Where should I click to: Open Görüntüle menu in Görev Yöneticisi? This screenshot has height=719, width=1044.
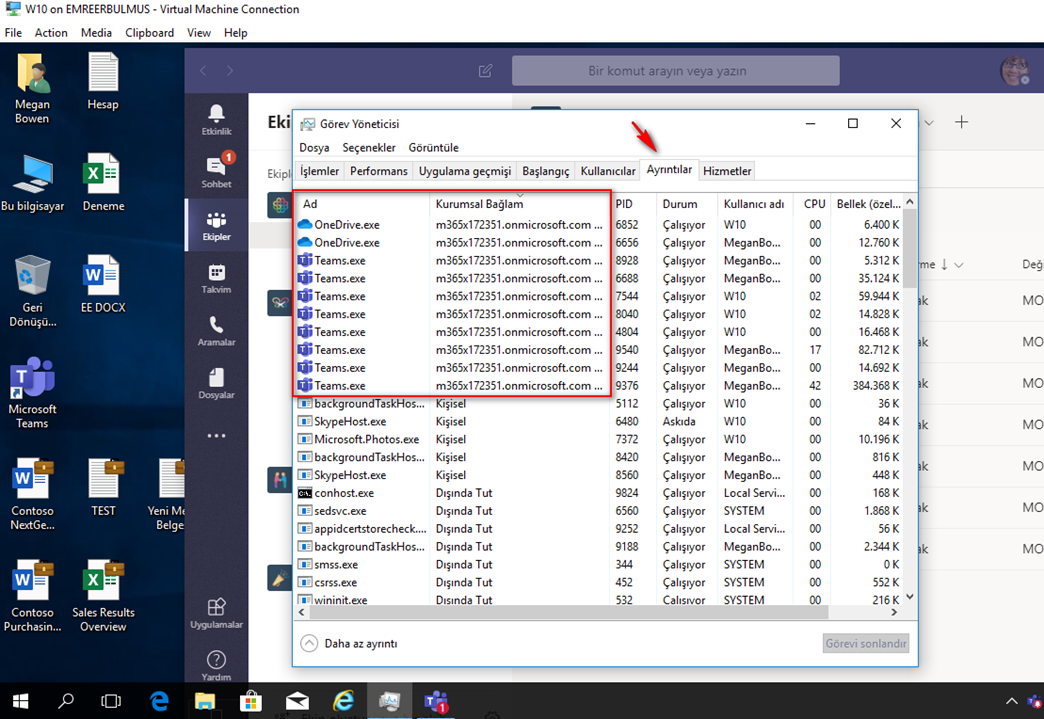coord(433,148)
